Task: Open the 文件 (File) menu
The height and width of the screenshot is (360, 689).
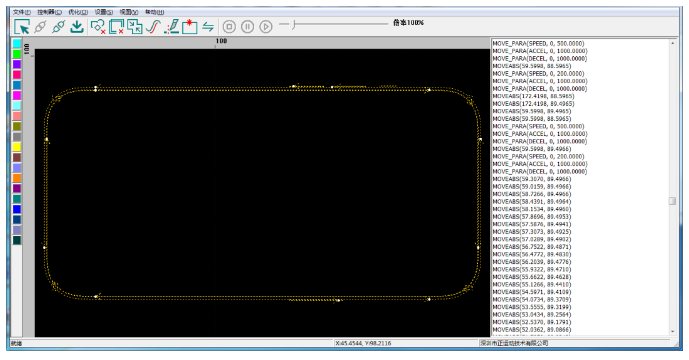Action: click(x=22, y=12)
